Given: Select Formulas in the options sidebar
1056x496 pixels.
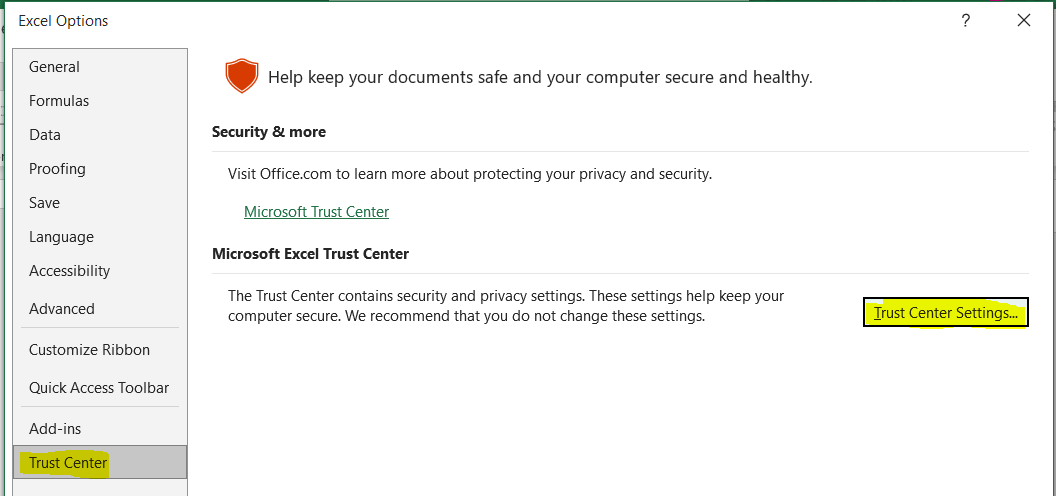Looking at the screenshot, I should 59,101.
